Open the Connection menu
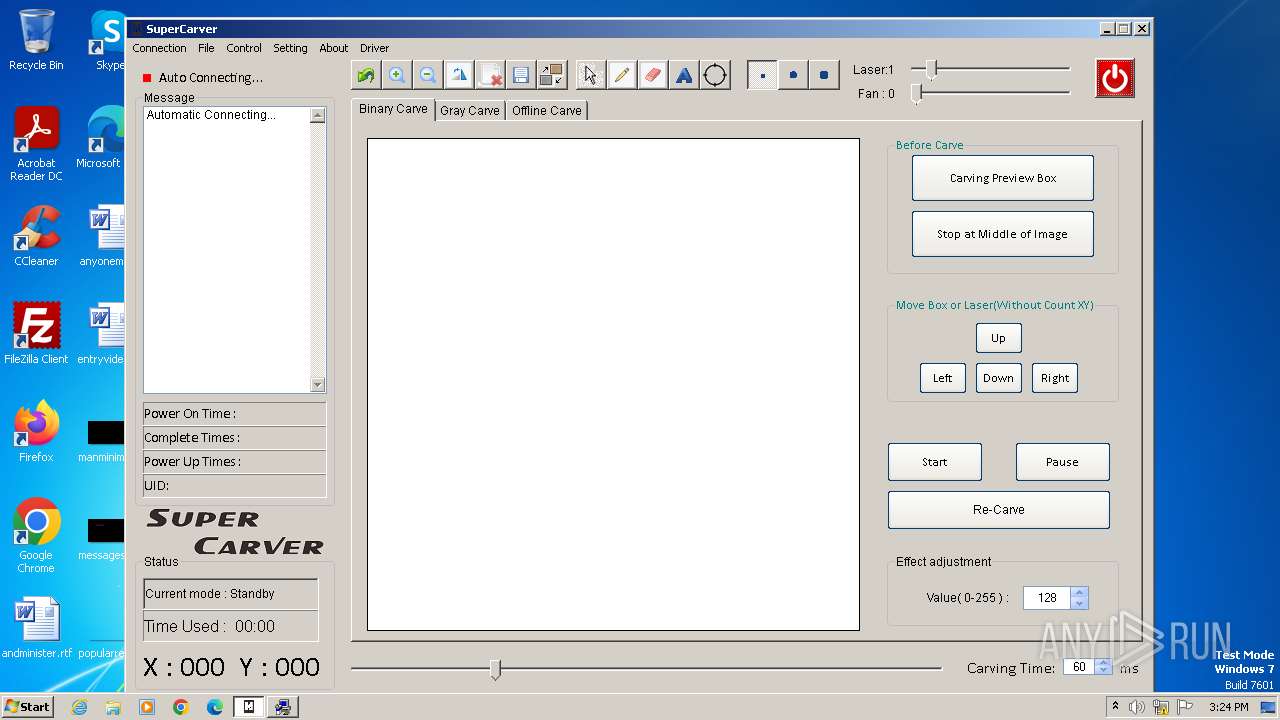 click(x=159, y=48)
